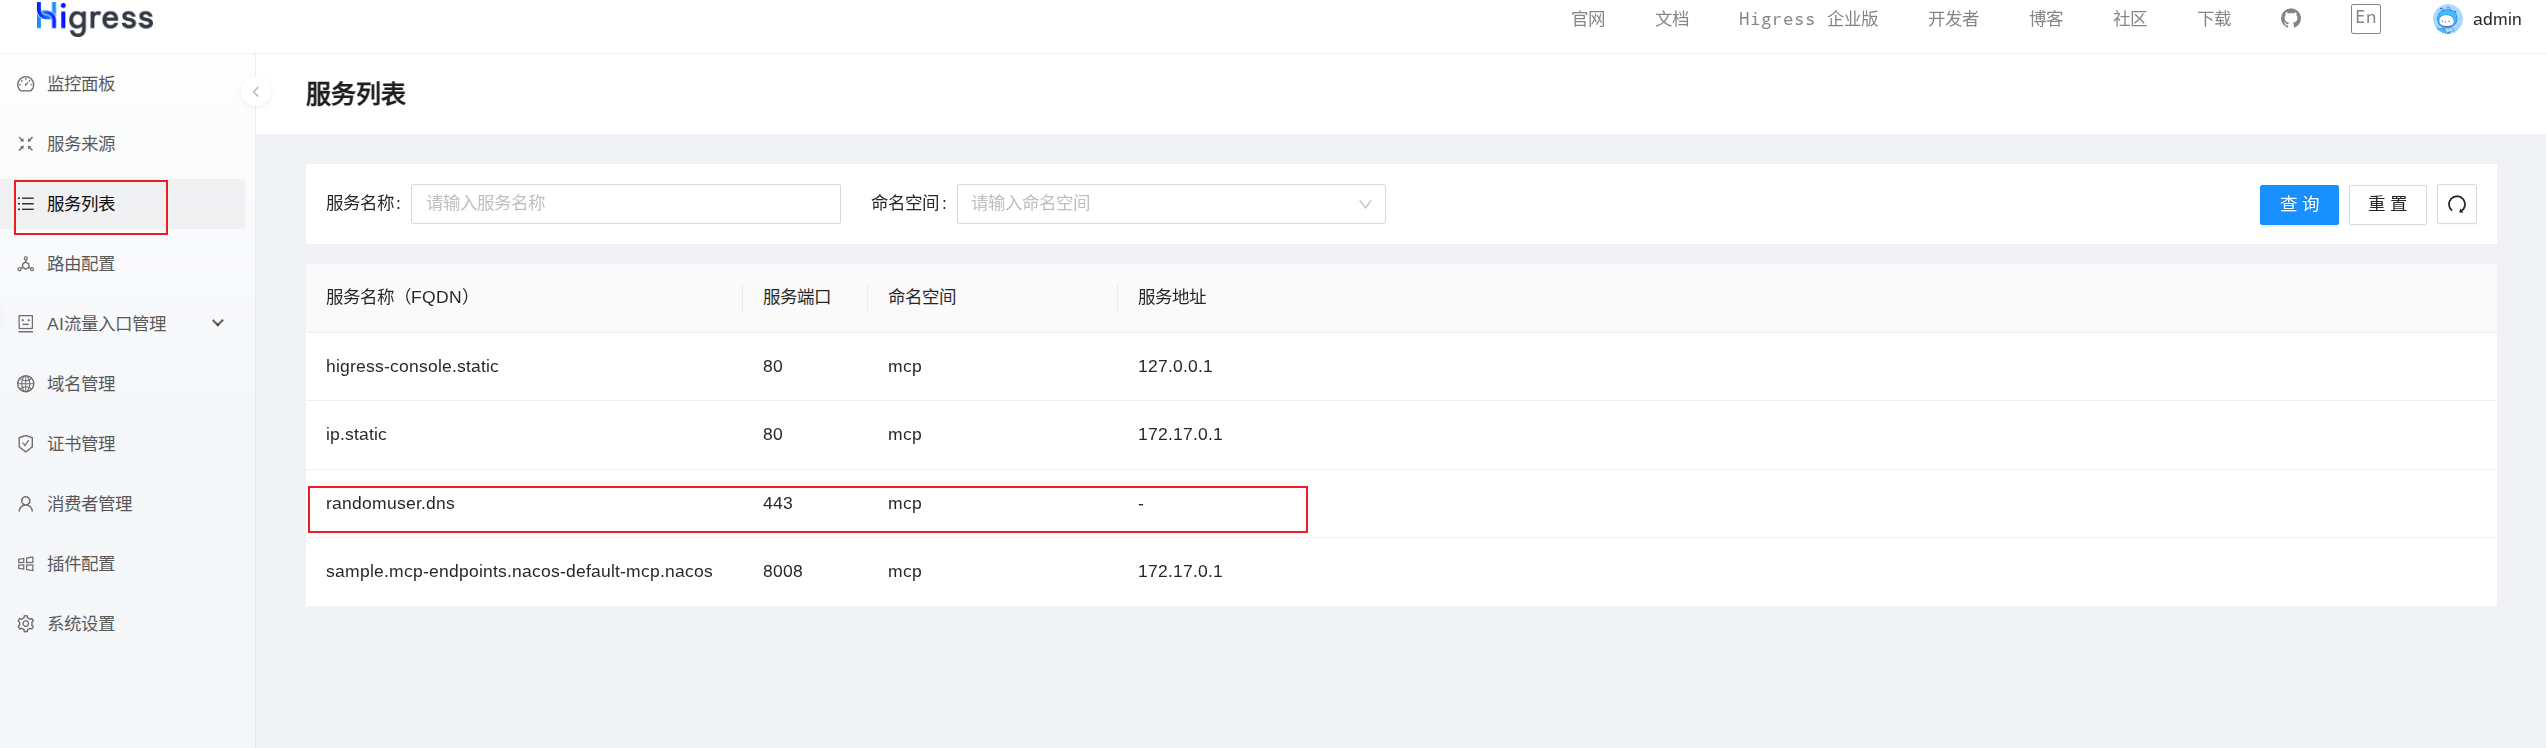Image resolution: width=2546 pixels, height=748 pixels.
Task: Click the 查询 search button
Action: pos(2298,205)
